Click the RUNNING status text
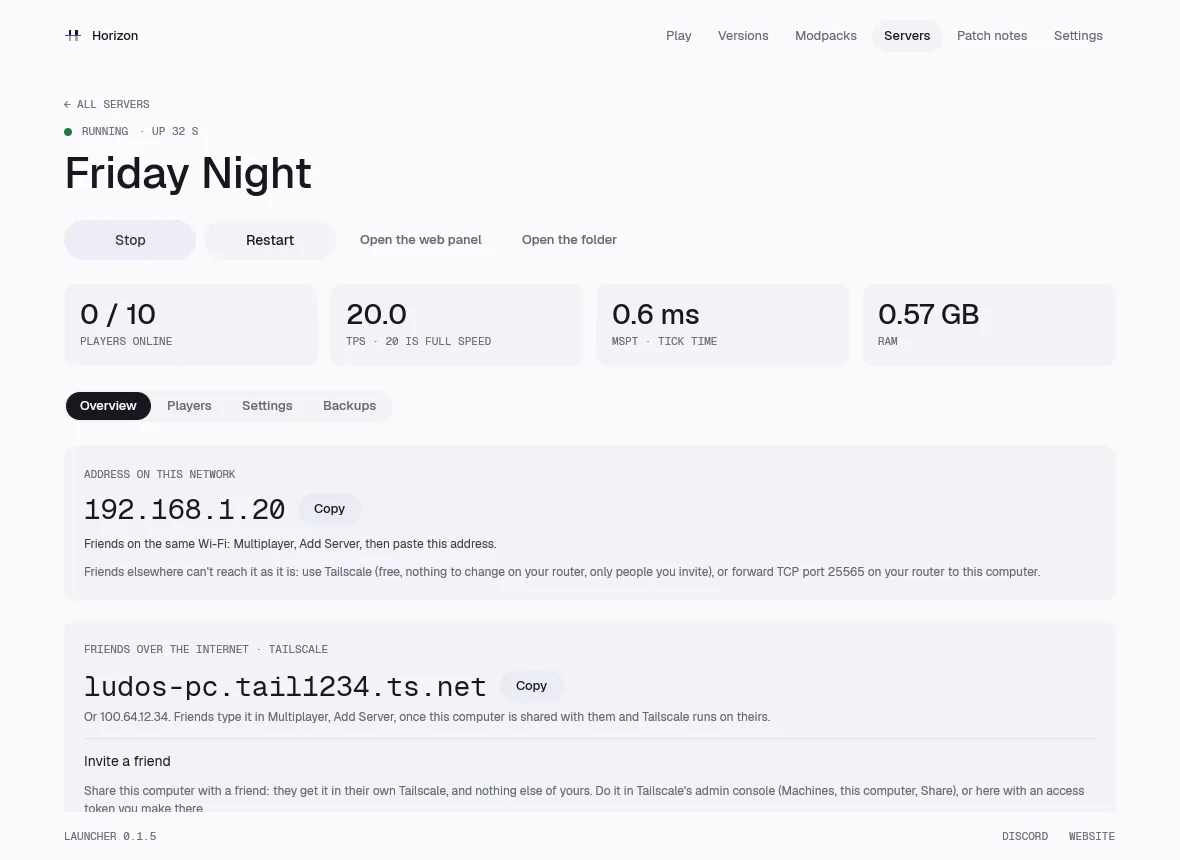Viewport: 1180px width, 860px height. [105, 132]
